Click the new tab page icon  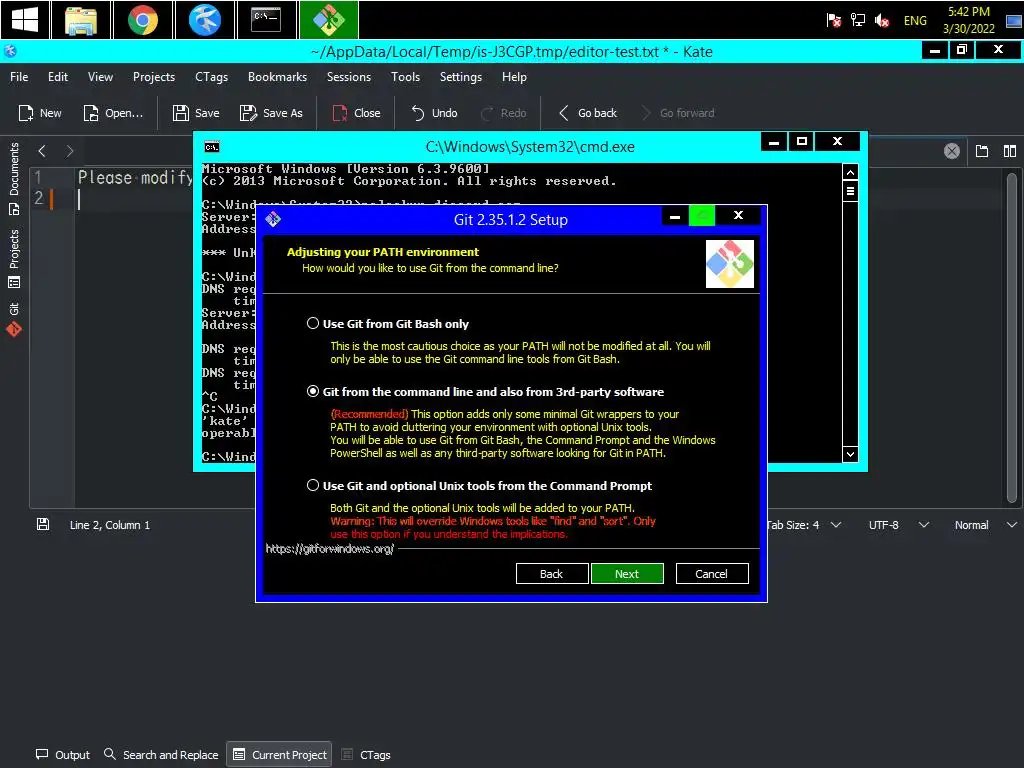[982, 152]
